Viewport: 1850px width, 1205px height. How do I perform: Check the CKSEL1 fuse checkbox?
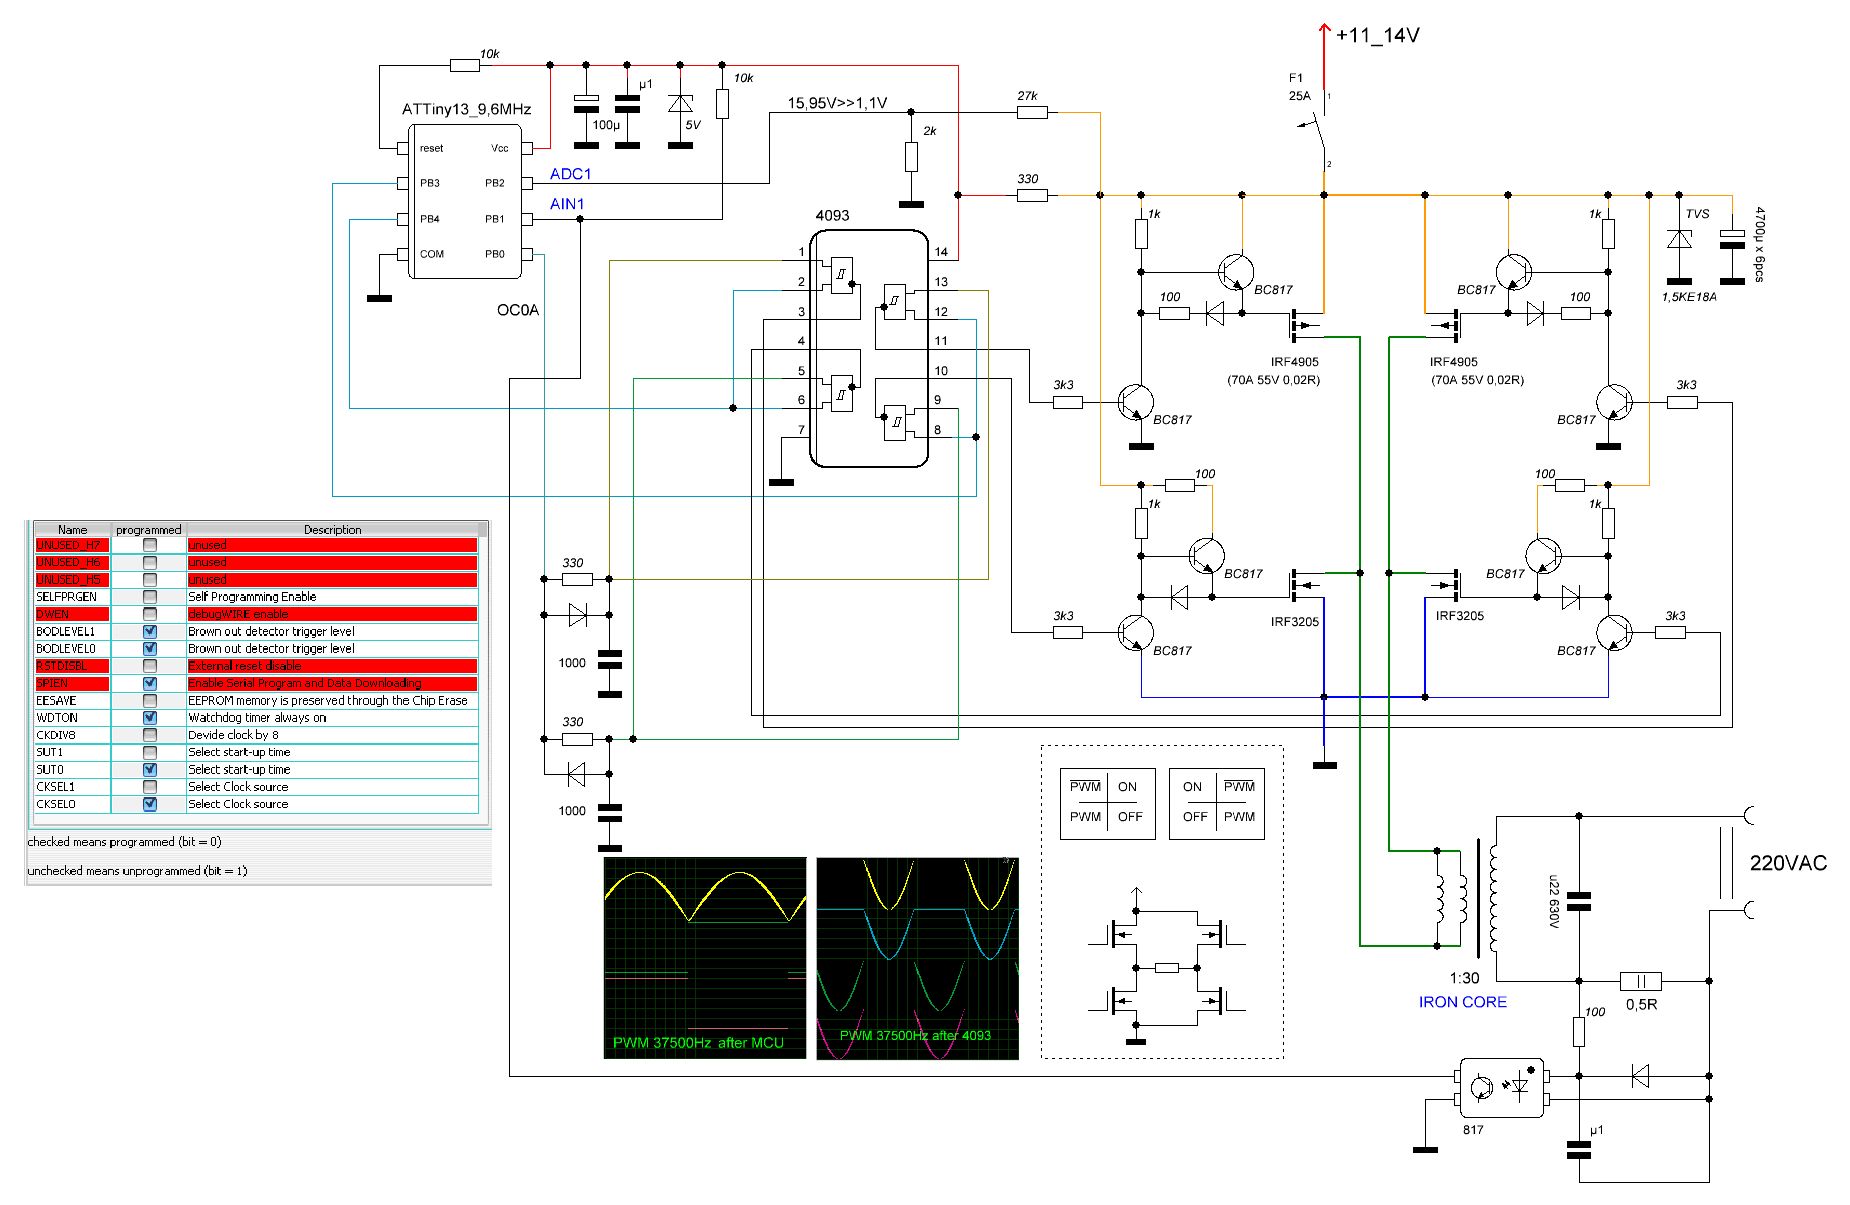[x=150, y=787]
